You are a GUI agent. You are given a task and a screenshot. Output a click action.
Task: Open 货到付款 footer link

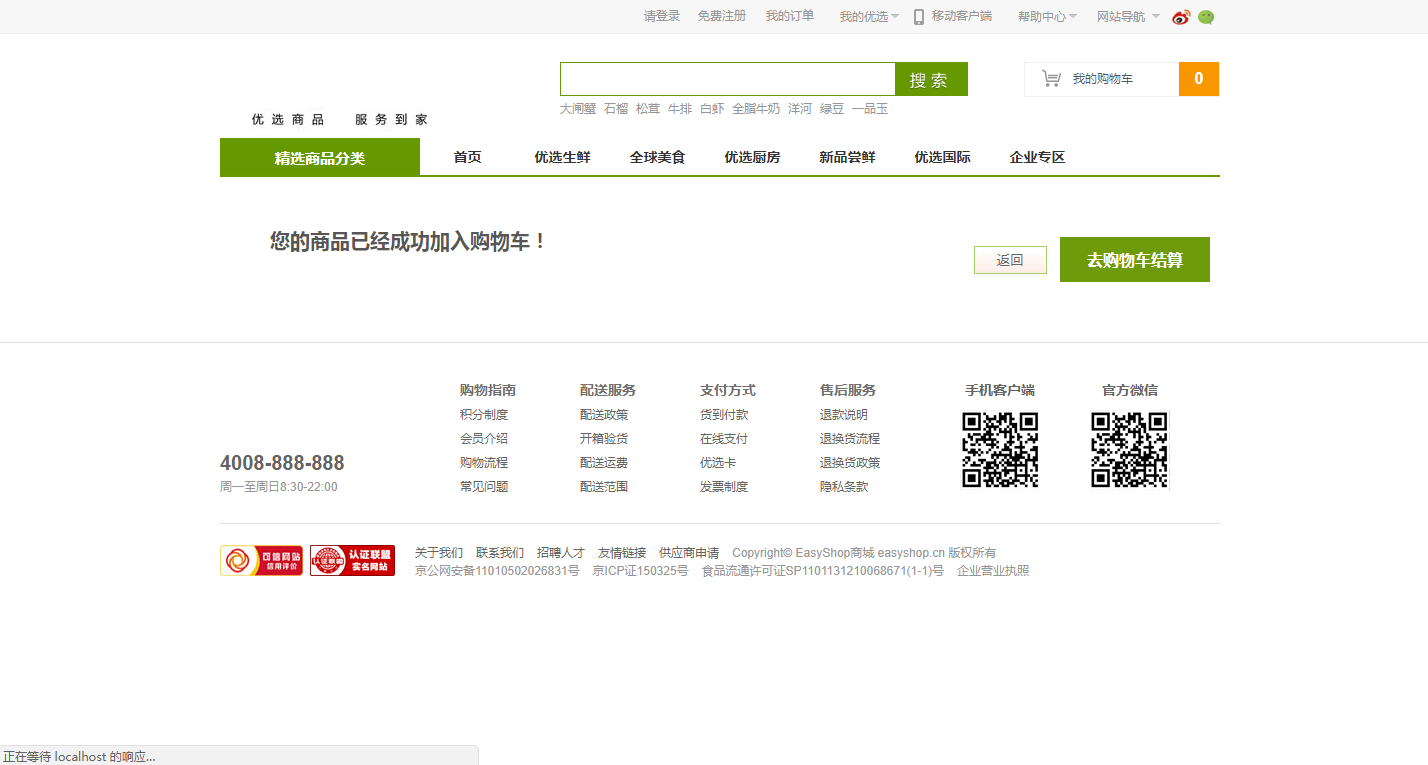(x=724, y=415)
